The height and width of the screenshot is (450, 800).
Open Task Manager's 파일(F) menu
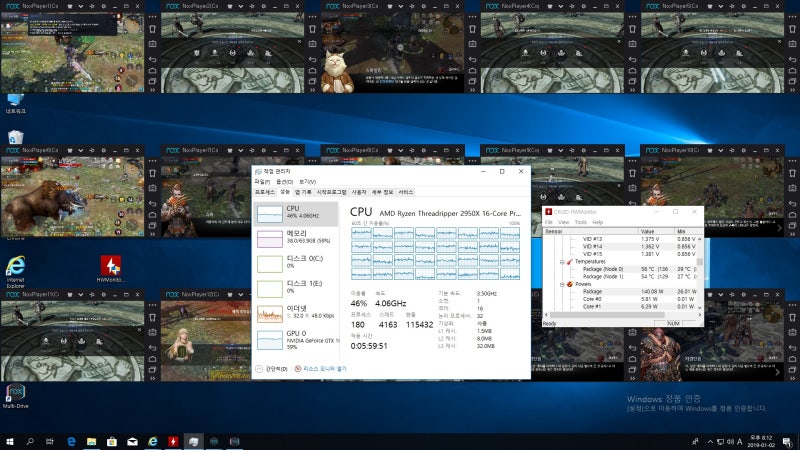[262, 182]
